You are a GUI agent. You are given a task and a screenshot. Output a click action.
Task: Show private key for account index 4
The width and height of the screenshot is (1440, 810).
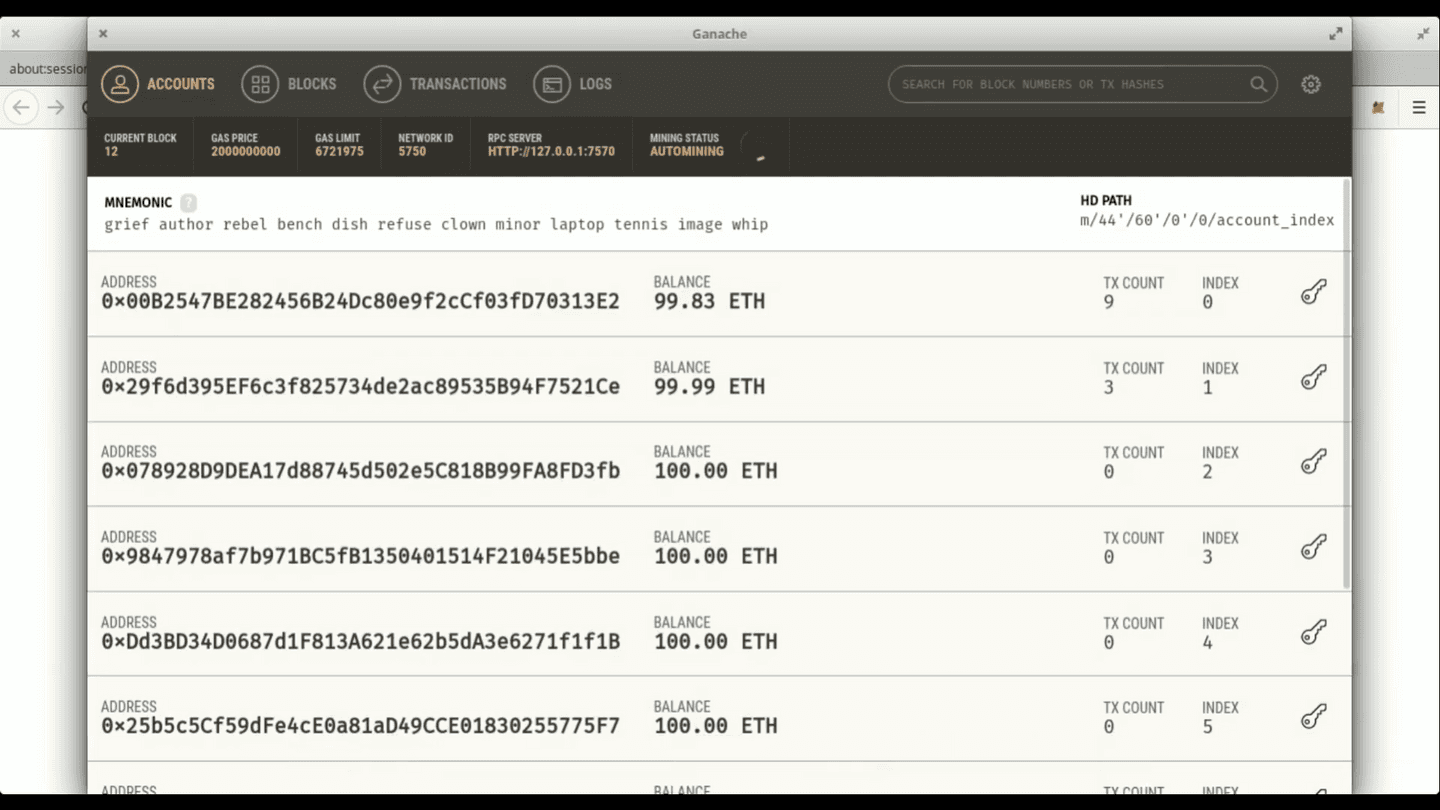pyautogui.click(x=1313, y=632)
